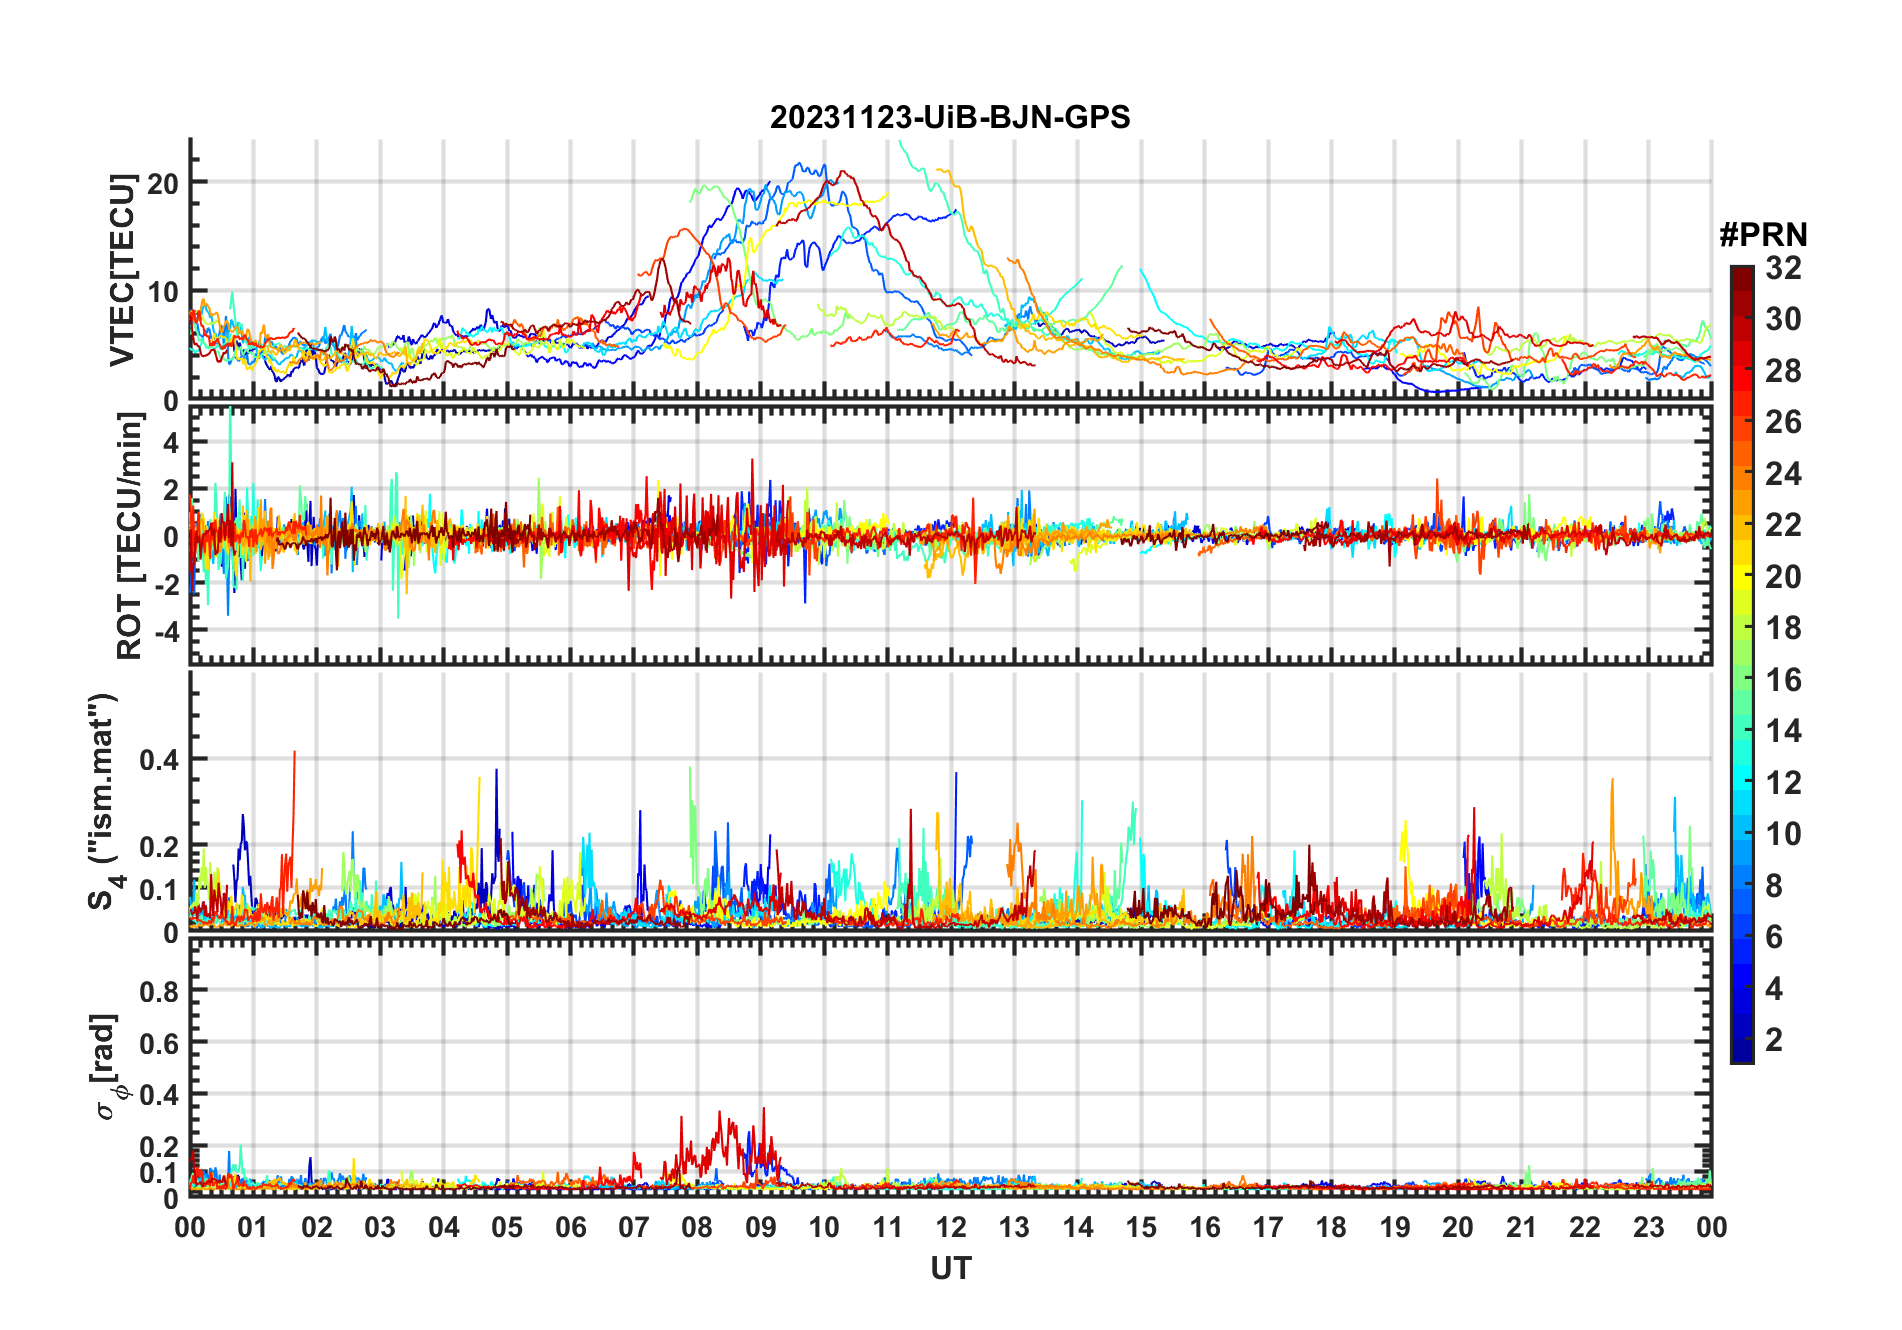Click the sigma-phi axis tick label 0.6

[x=159, y=1043]
